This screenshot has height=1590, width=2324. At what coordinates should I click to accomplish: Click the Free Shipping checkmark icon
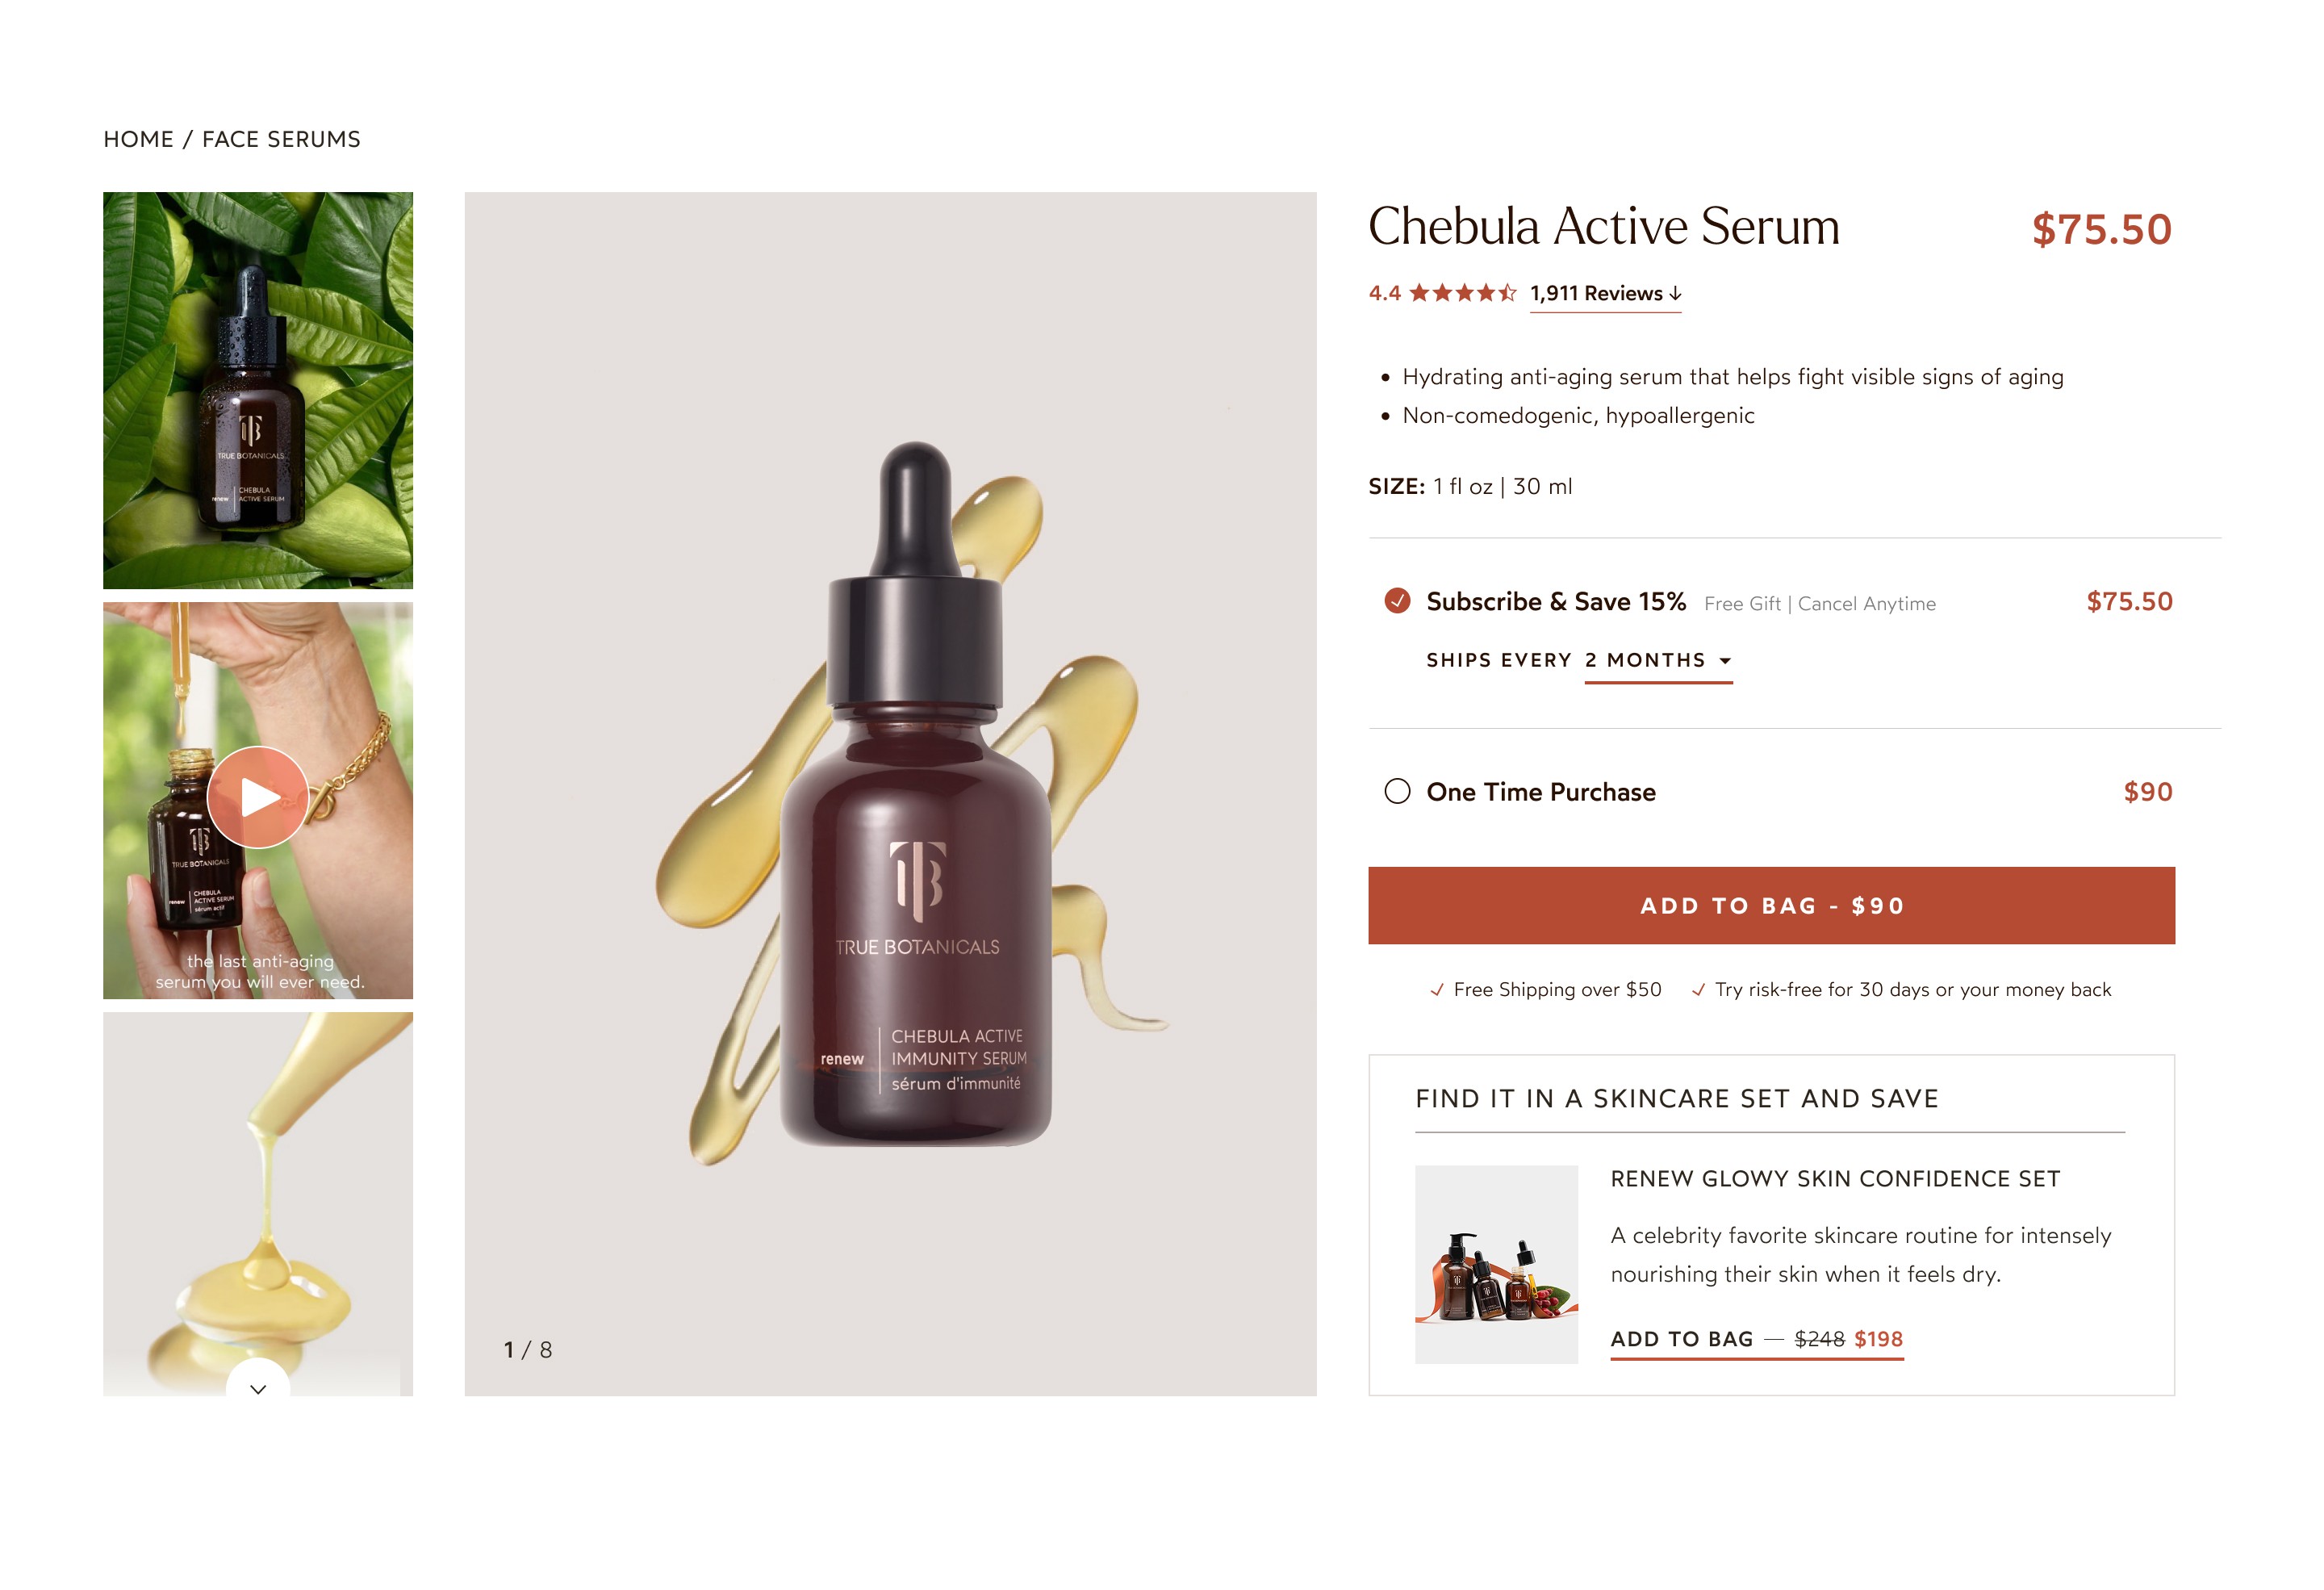pos(1437,990)
